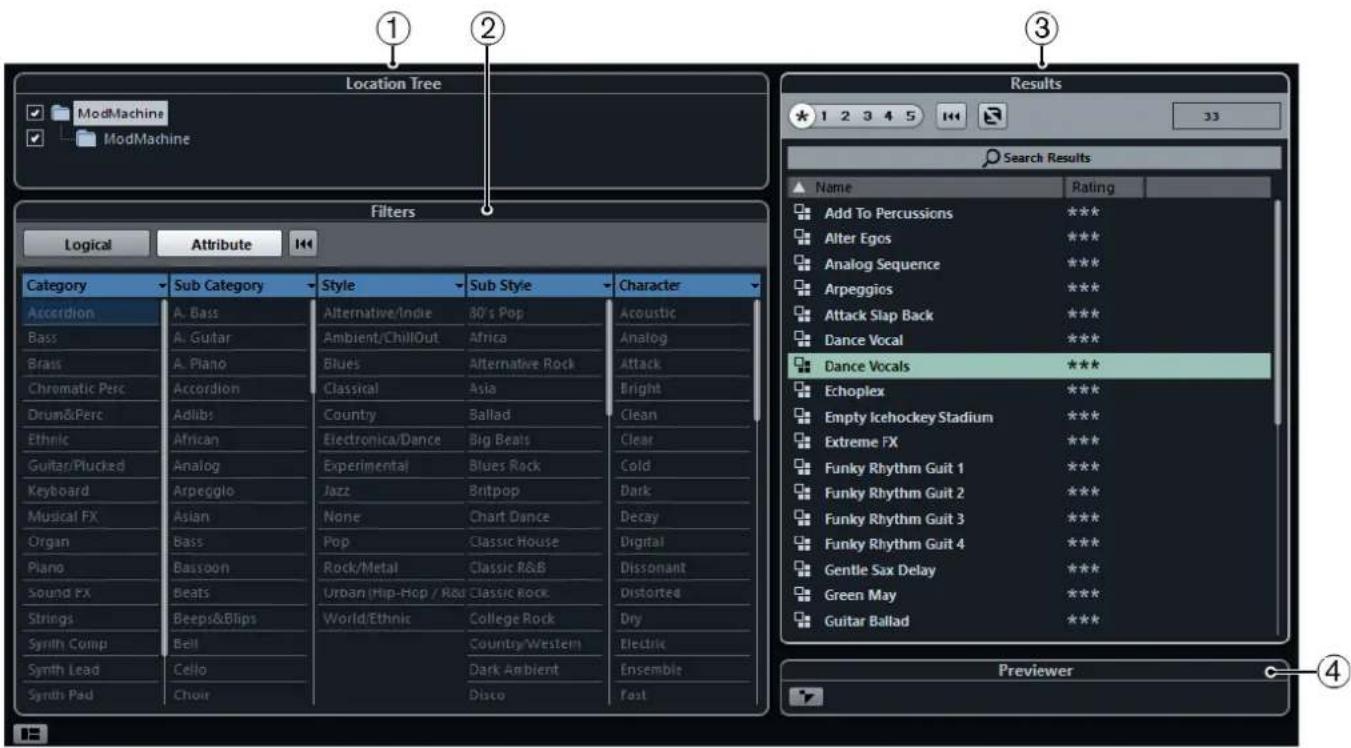Image resolution: width=1351 pixels, height=748 pixels.
Task: Reset the Filters with the rewind icon
Action: point(302,243)
